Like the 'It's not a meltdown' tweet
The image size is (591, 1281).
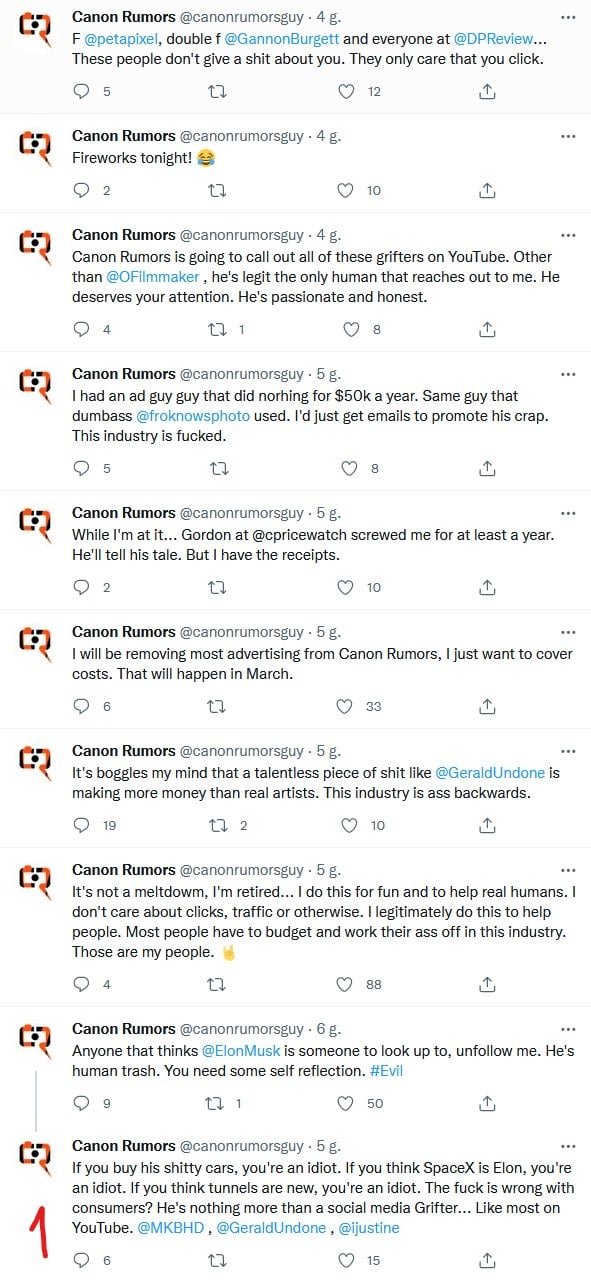346,984
